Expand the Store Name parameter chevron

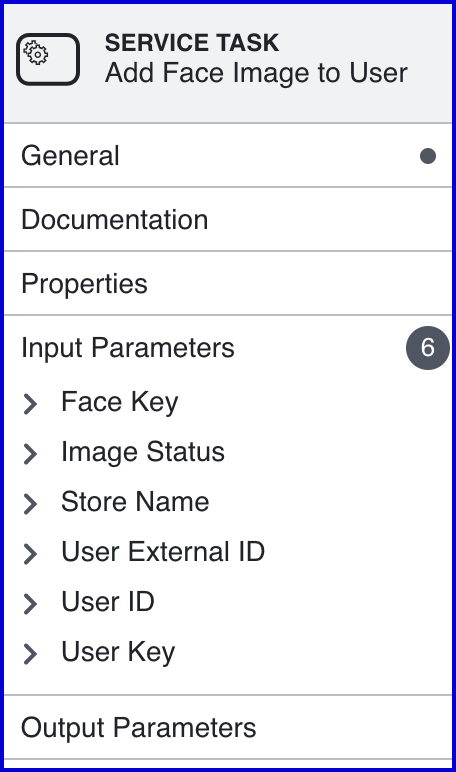pos(31,504)
